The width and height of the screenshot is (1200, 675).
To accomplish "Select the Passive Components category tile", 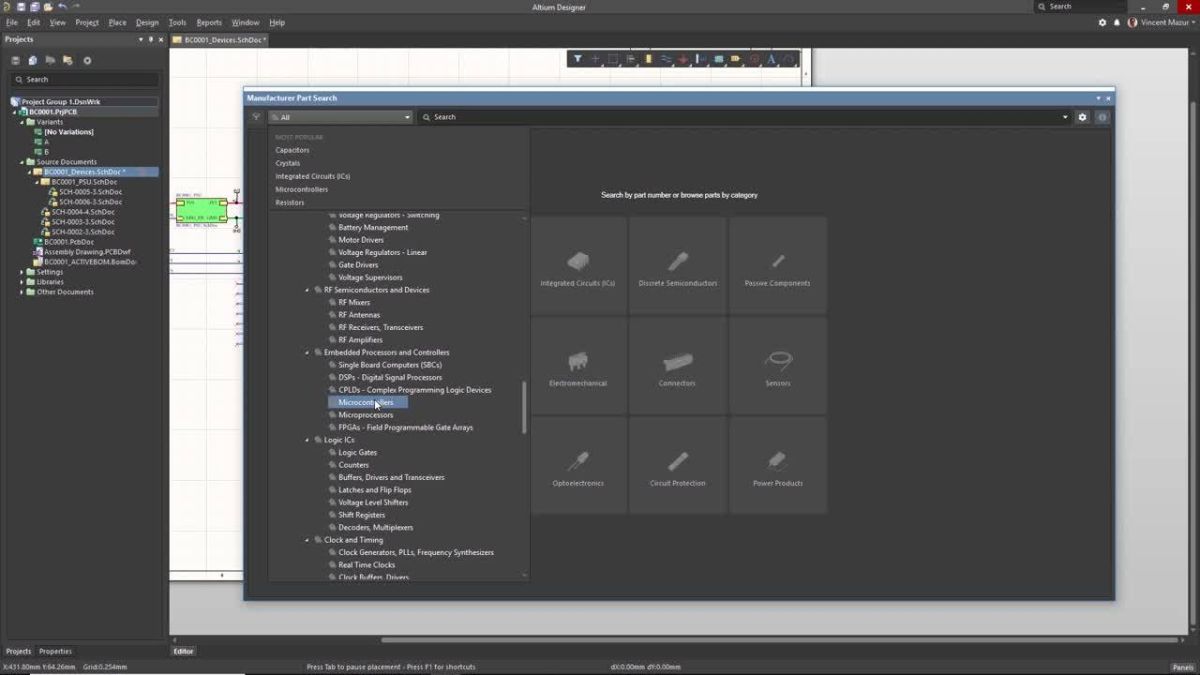I will click(777, 262).
